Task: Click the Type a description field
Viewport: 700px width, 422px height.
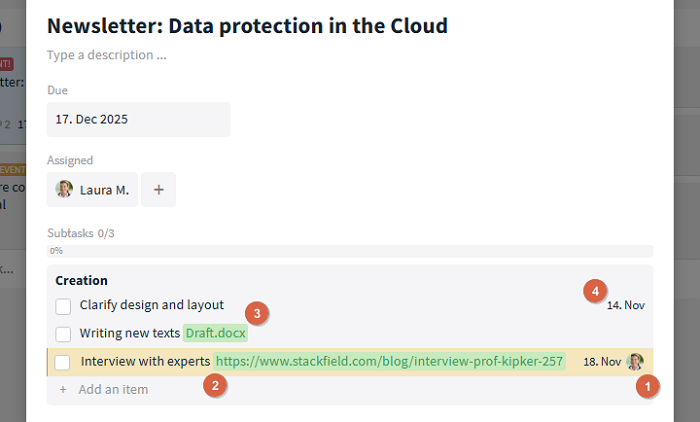Action: pos(107,55)
